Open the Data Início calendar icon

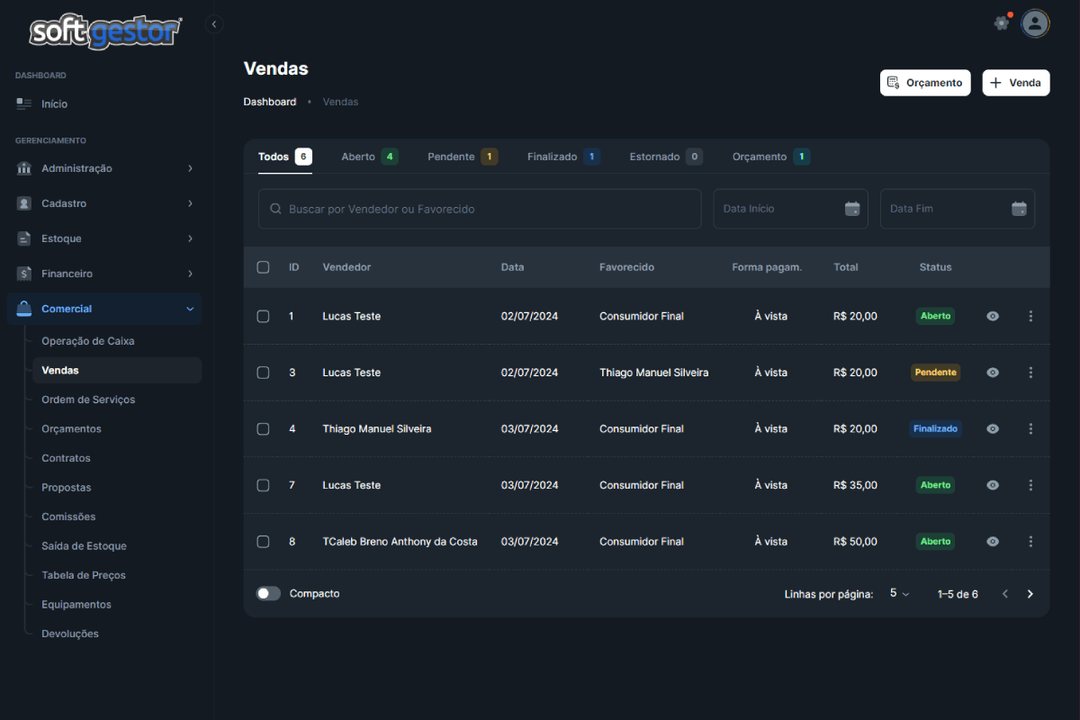pos(852,209)
